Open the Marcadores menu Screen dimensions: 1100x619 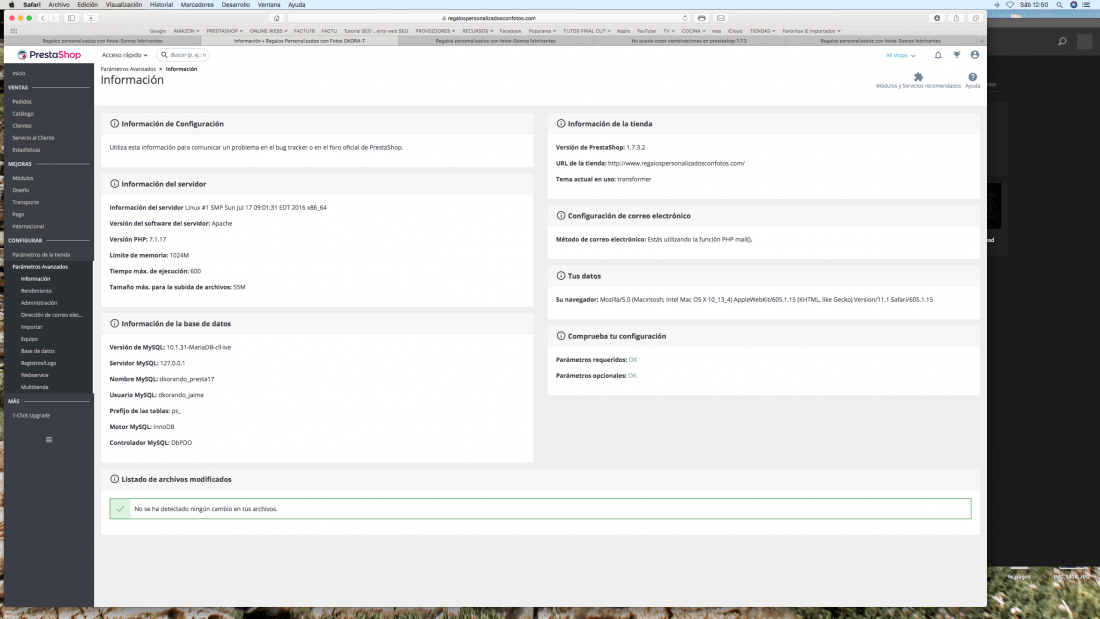coord(196,4)
